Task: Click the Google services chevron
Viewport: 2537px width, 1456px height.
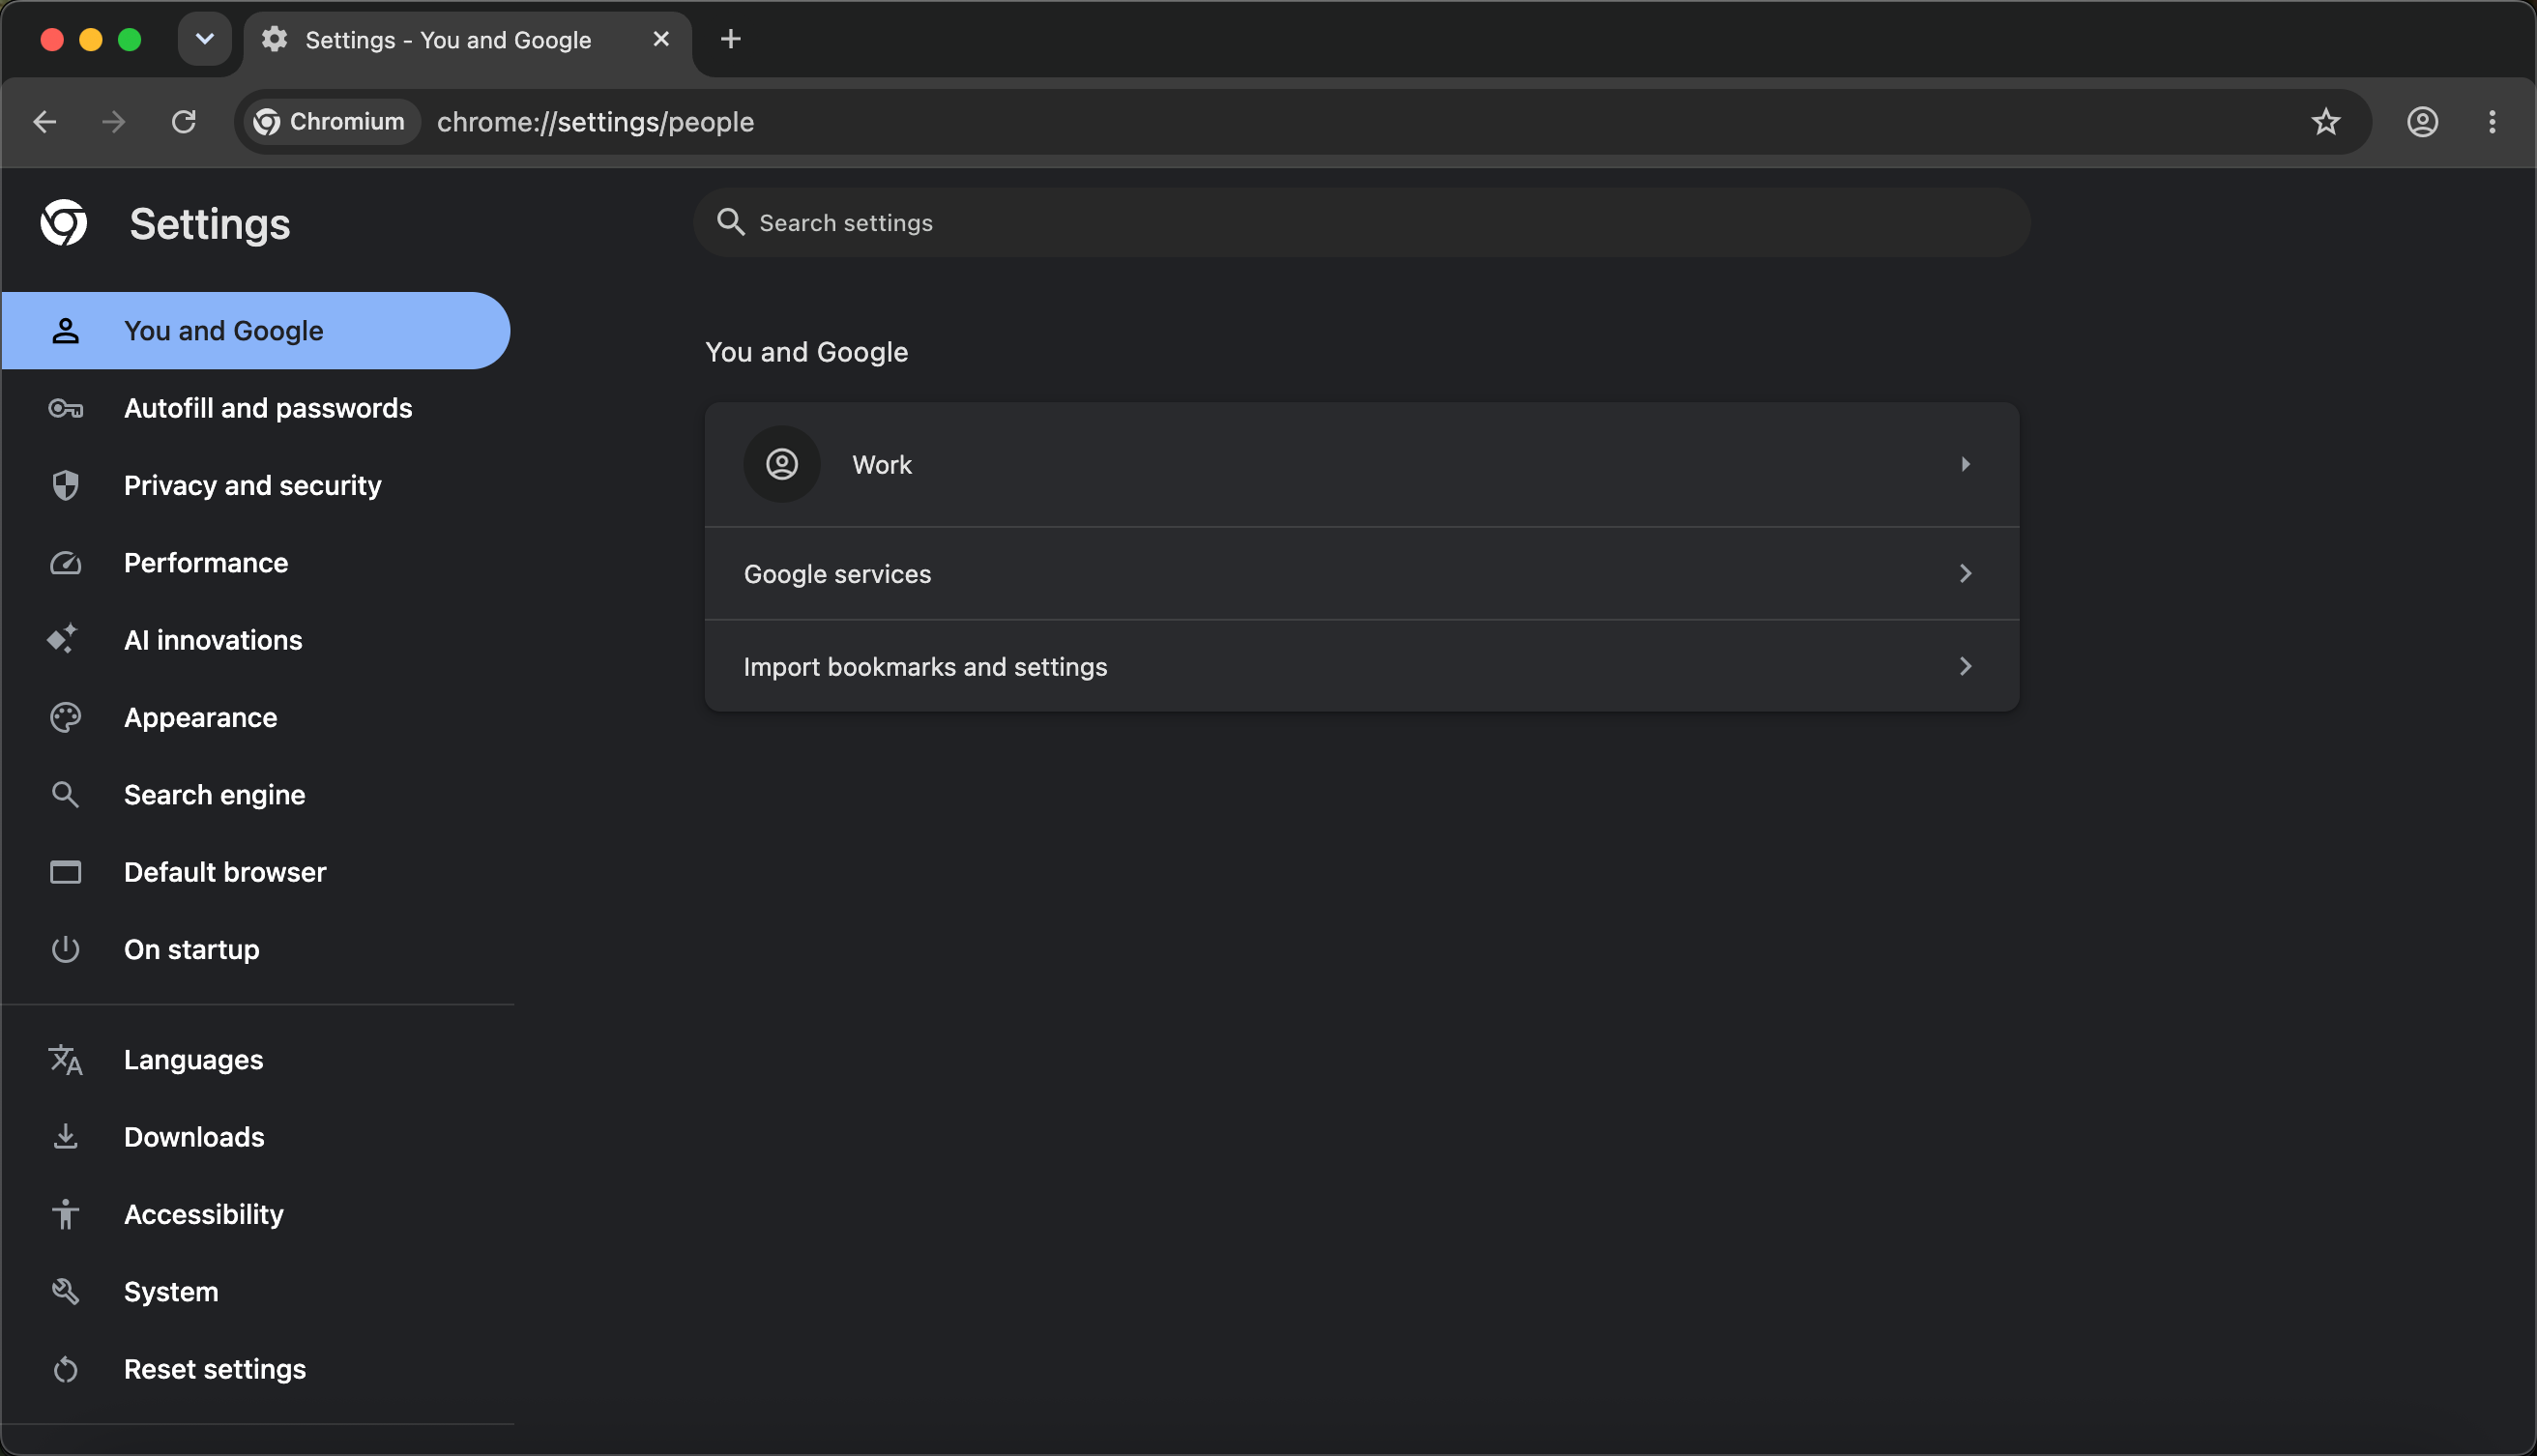Action: pos(1965,573)
